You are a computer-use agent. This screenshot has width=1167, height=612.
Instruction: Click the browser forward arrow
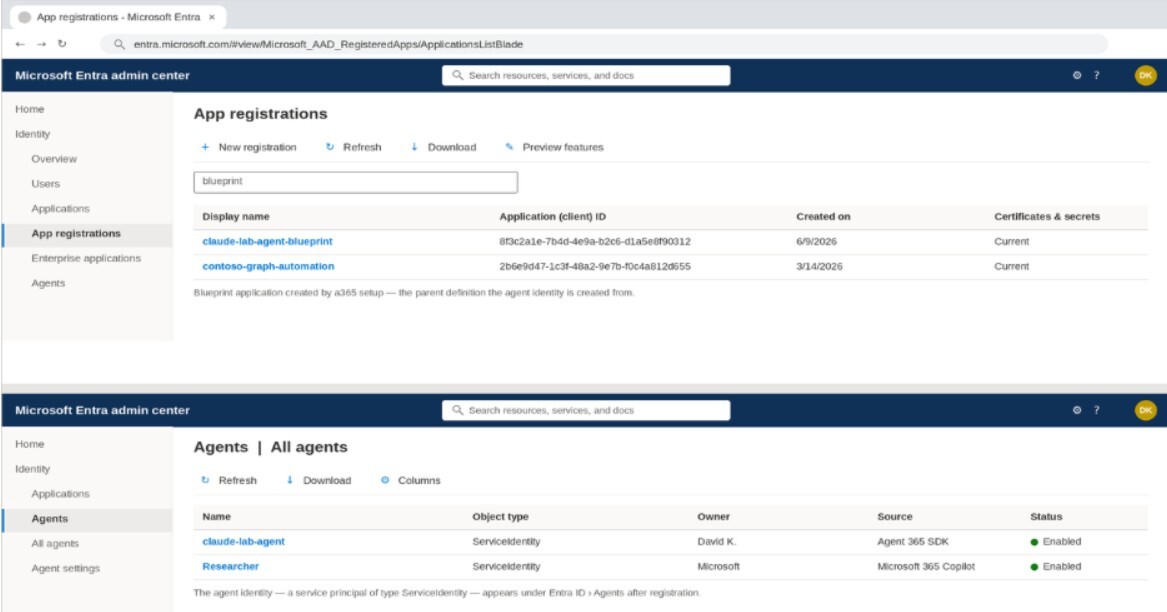[x=42, y=44]
